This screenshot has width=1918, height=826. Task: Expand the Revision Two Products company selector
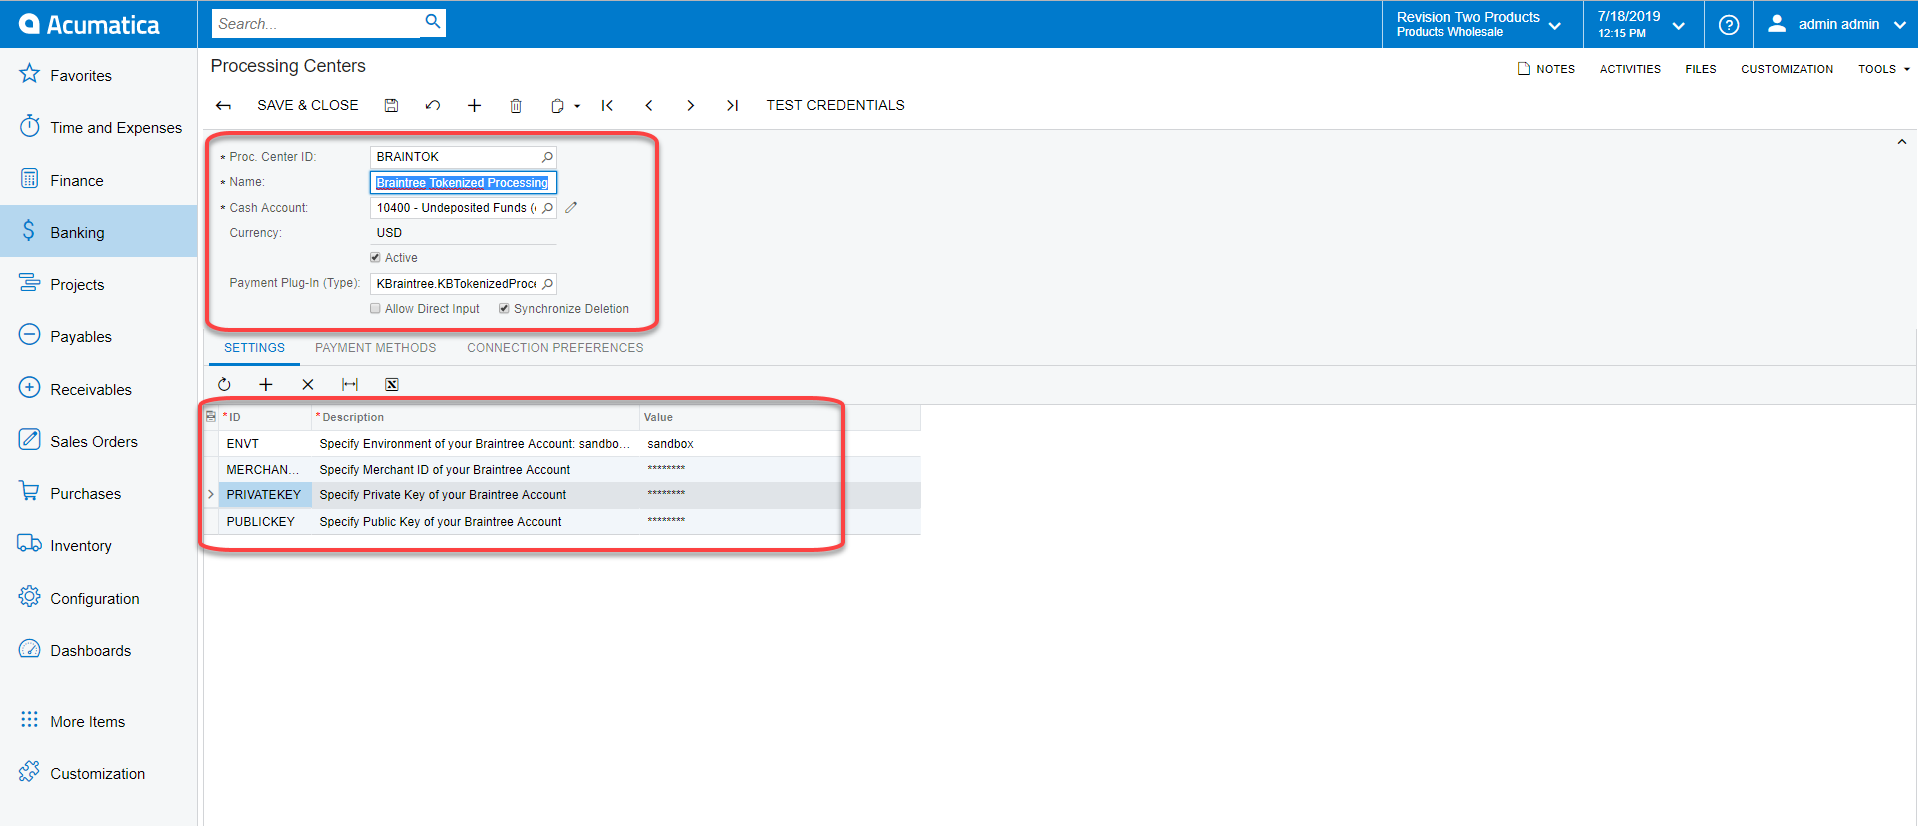(1480, 25)
